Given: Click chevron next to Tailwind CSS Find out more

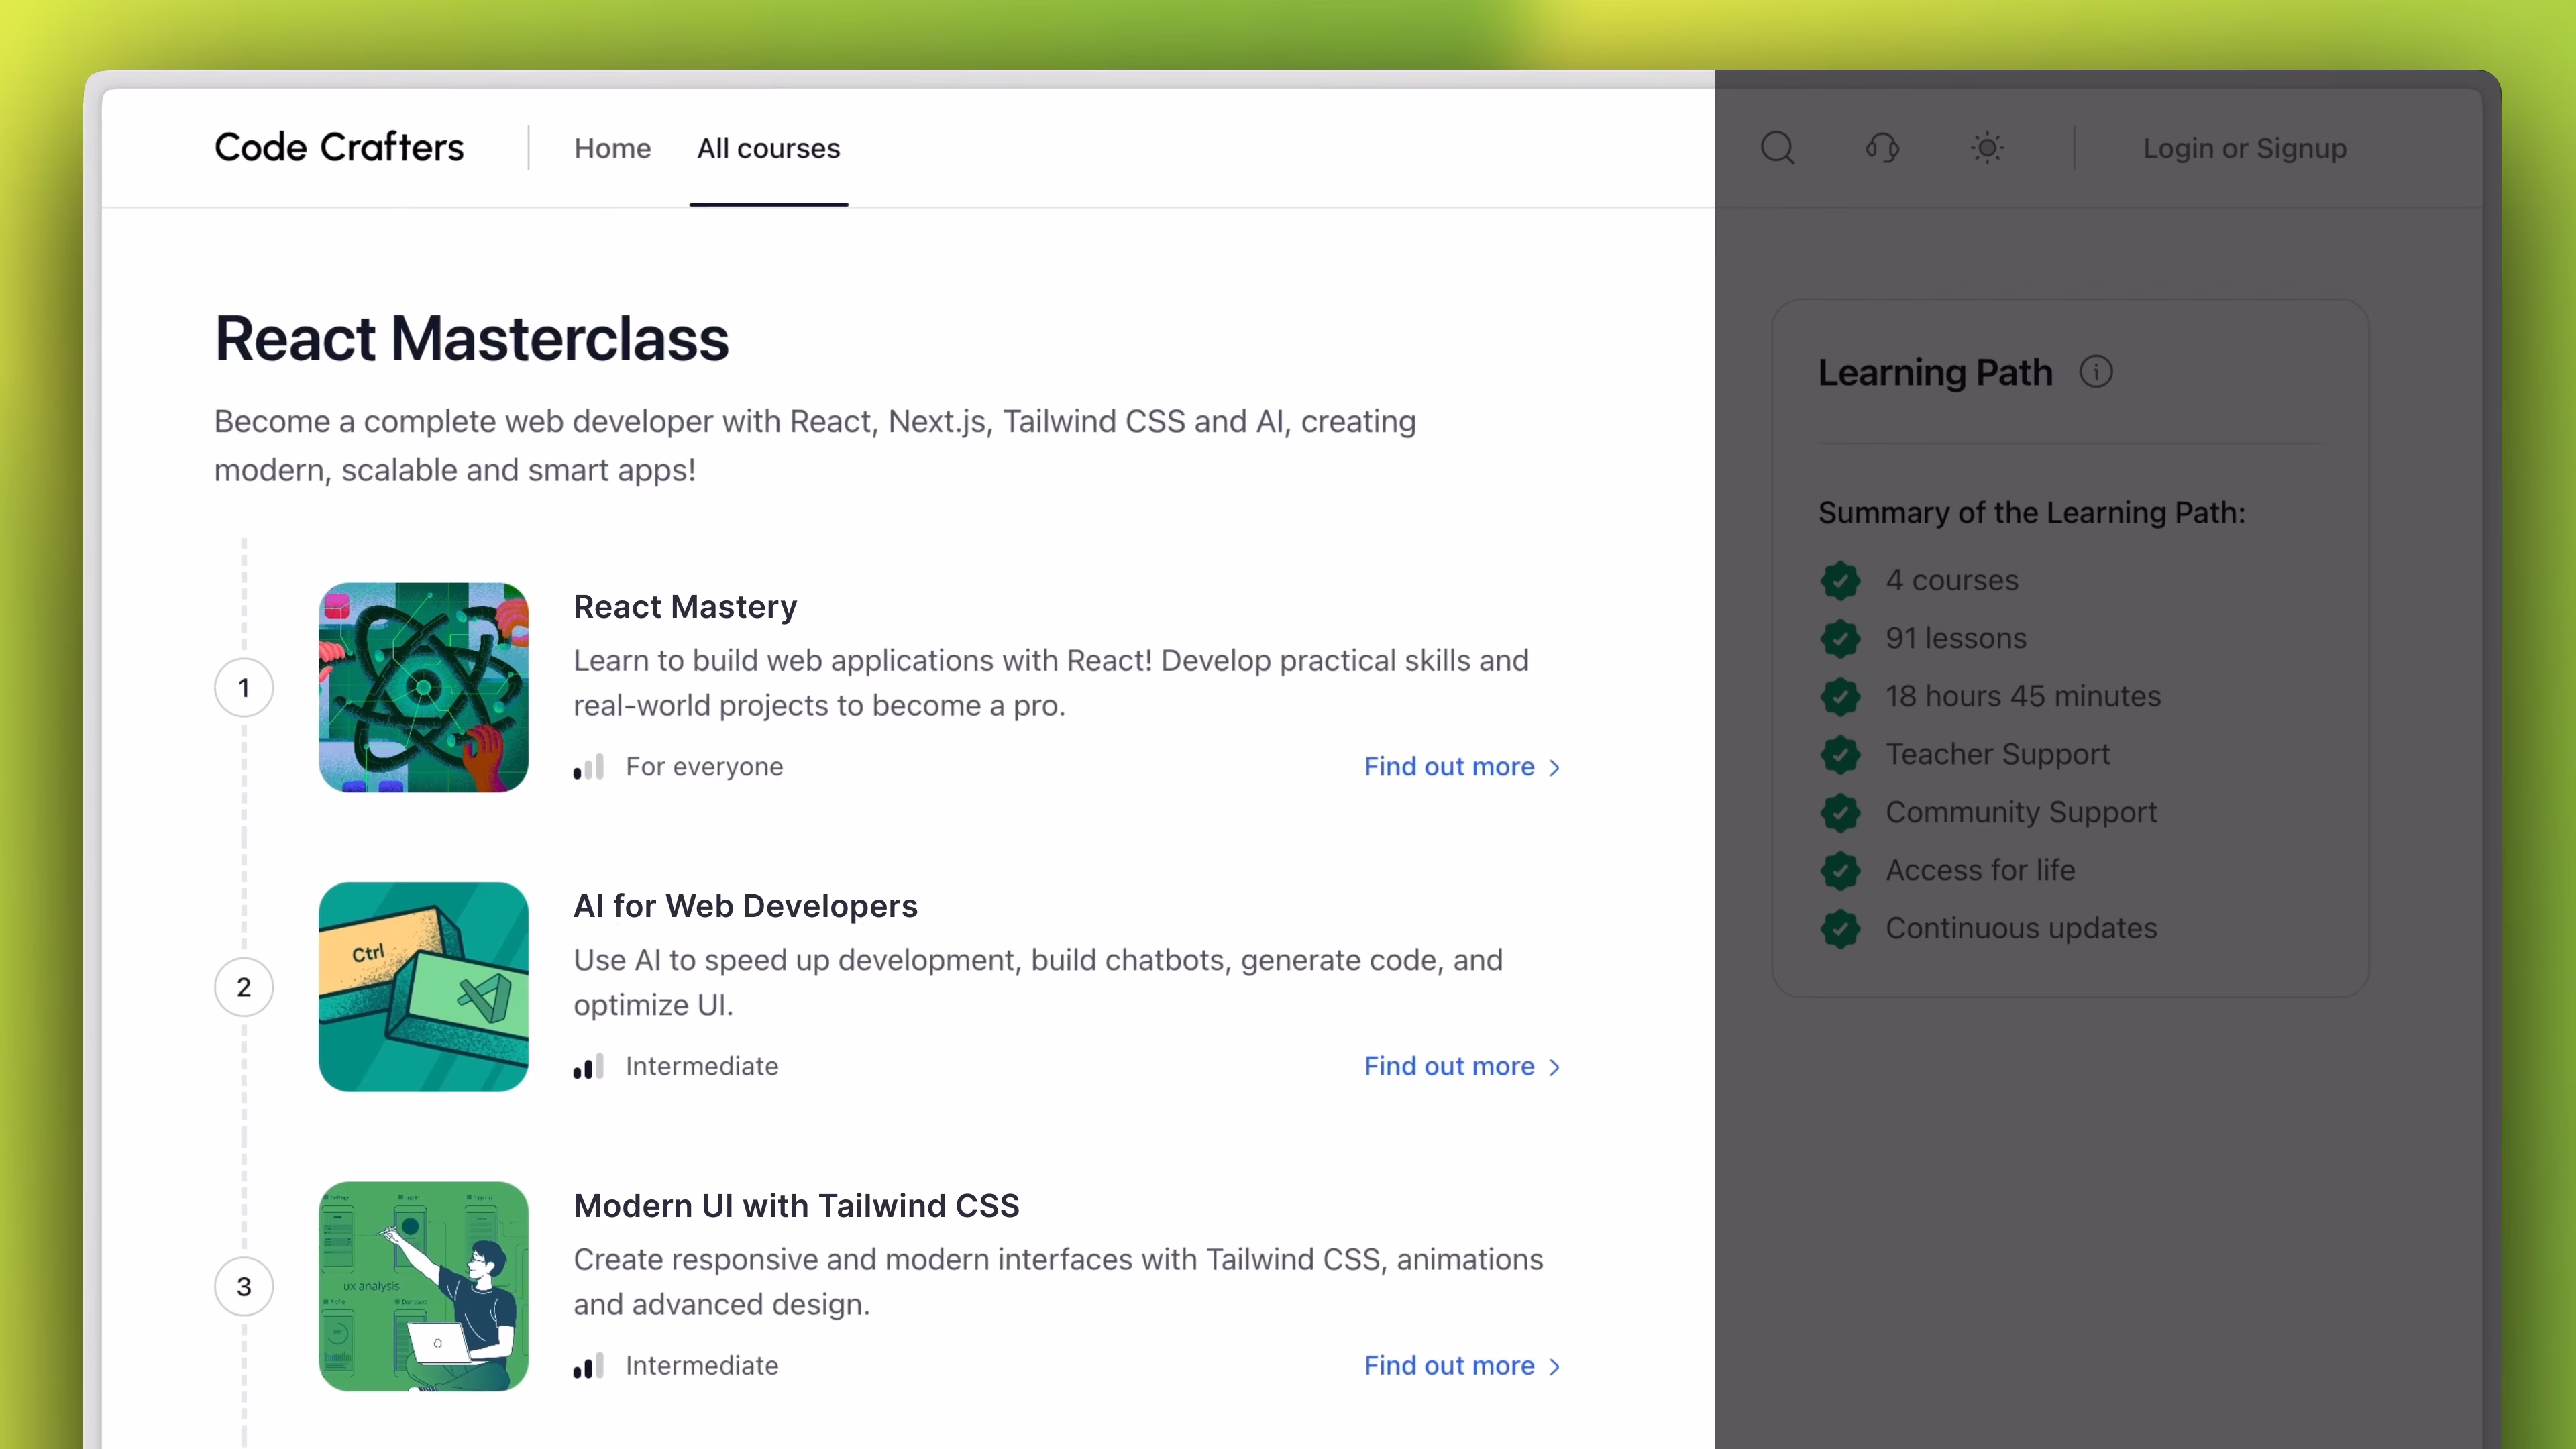Looking at the screenshot, I should click(1554, 1367).
